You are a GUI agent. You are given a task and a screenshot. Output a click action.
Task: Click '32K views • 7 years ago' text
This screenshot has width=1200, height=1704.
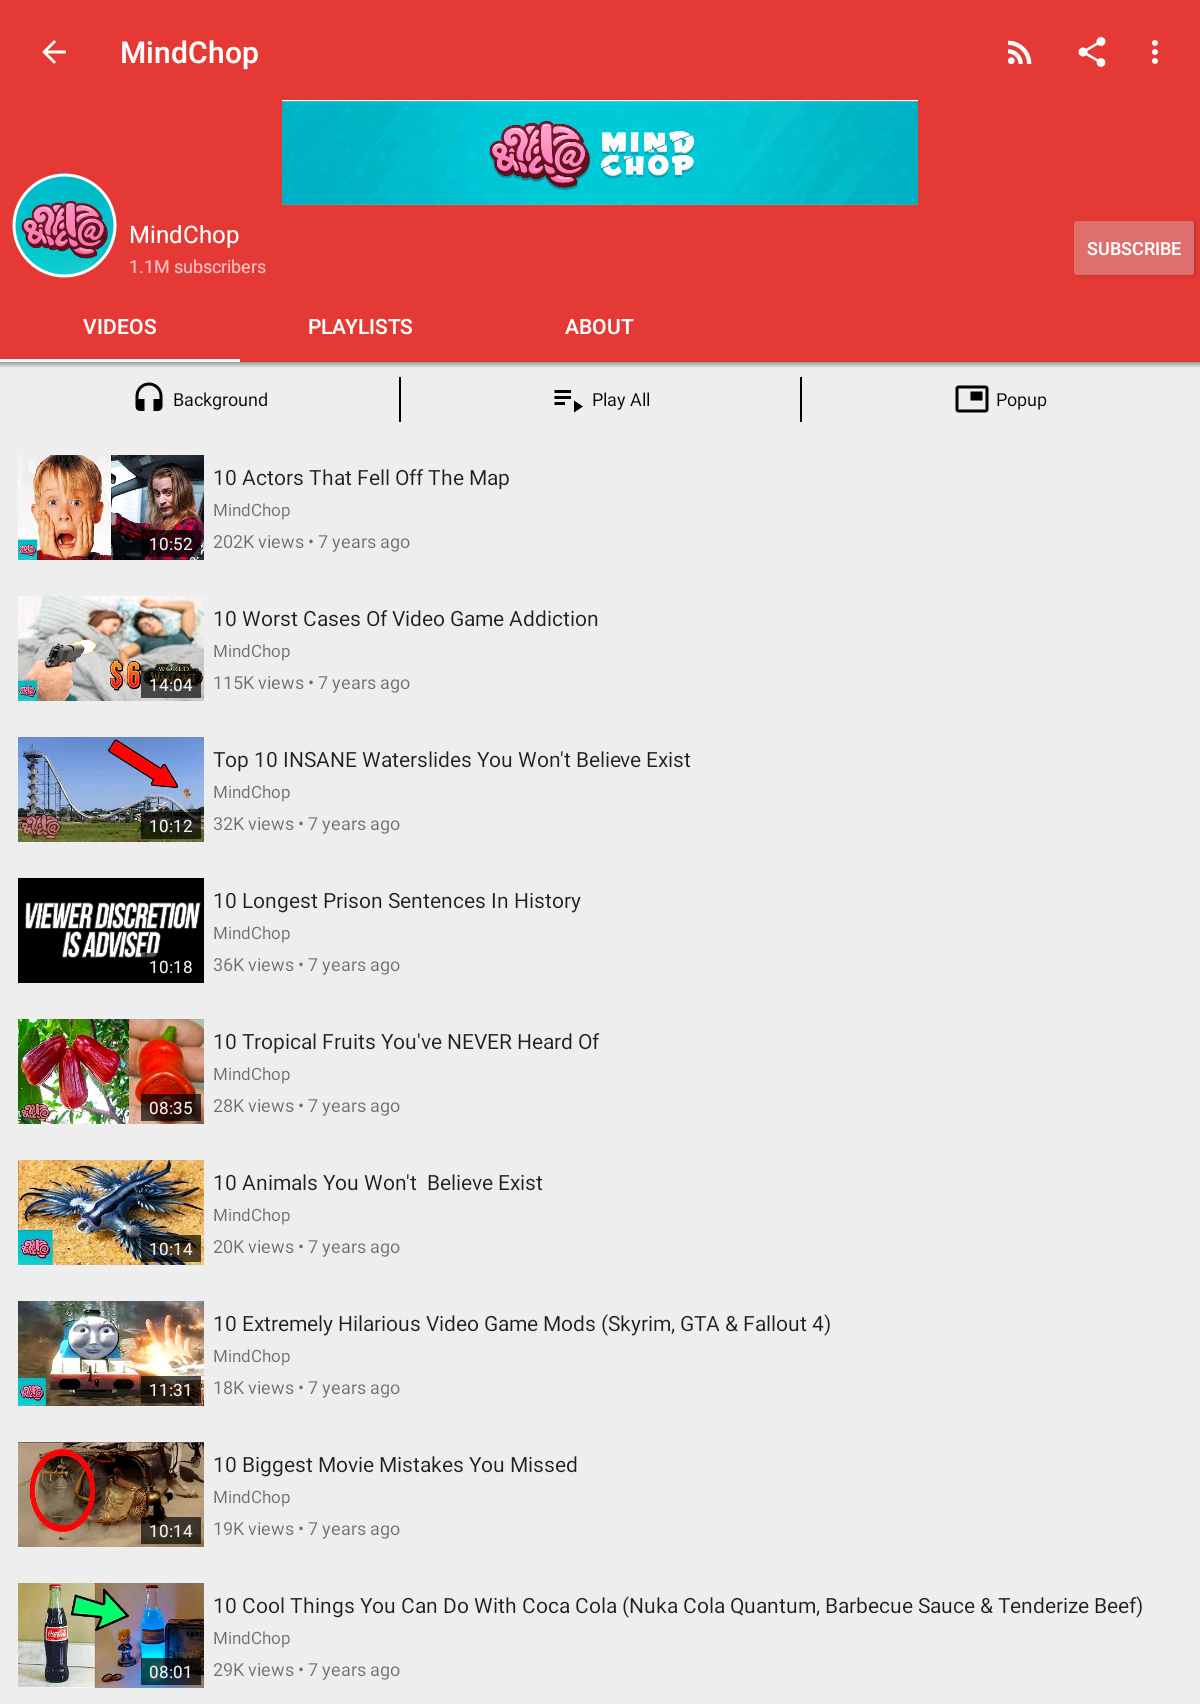click(306, 824)
